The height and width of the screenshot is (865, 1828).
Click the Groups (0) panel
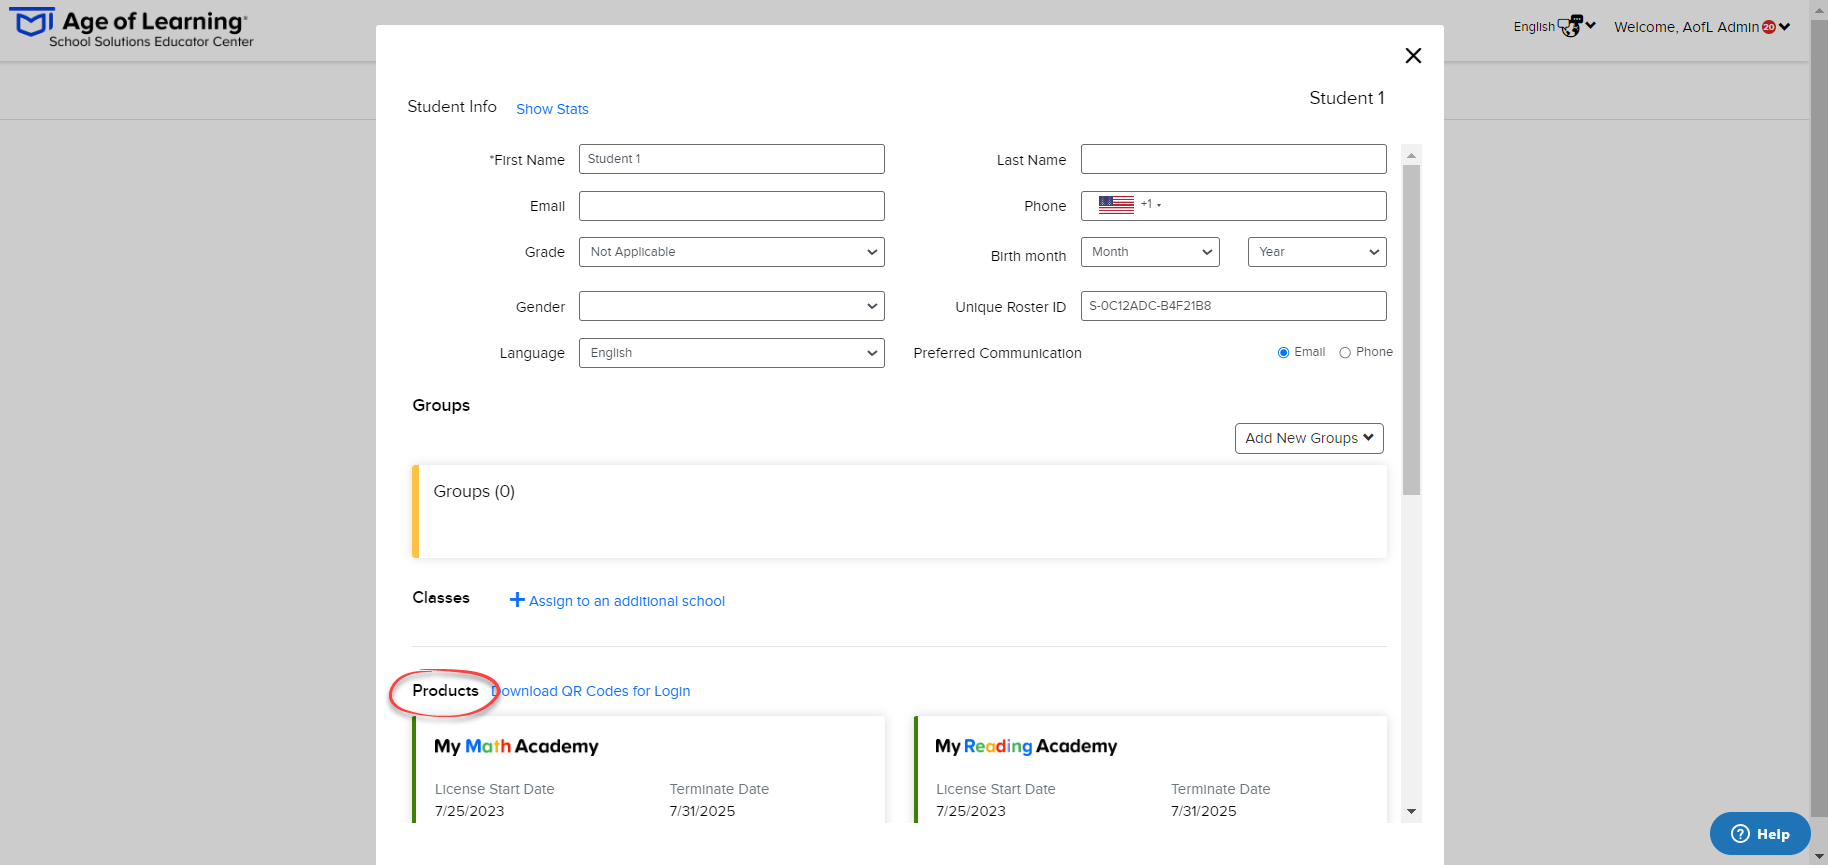point(899,511)
